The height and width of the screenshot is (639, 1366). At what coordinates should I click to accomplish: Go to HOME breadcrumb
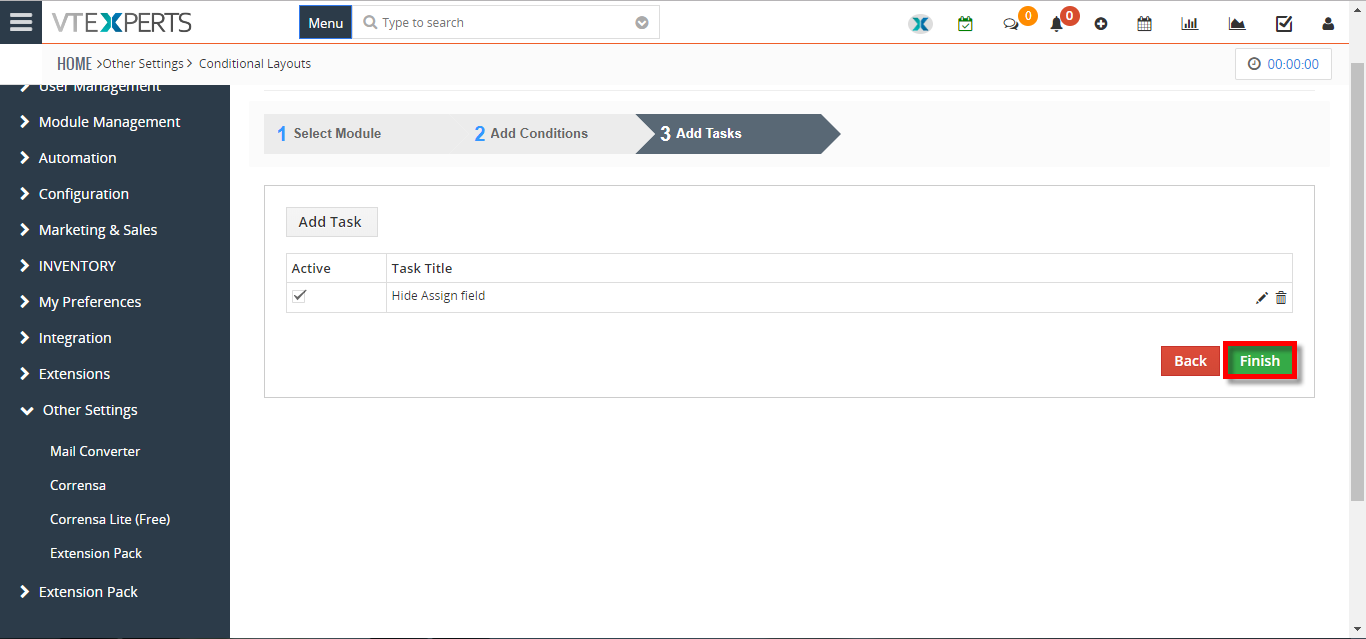pos(74,64)
